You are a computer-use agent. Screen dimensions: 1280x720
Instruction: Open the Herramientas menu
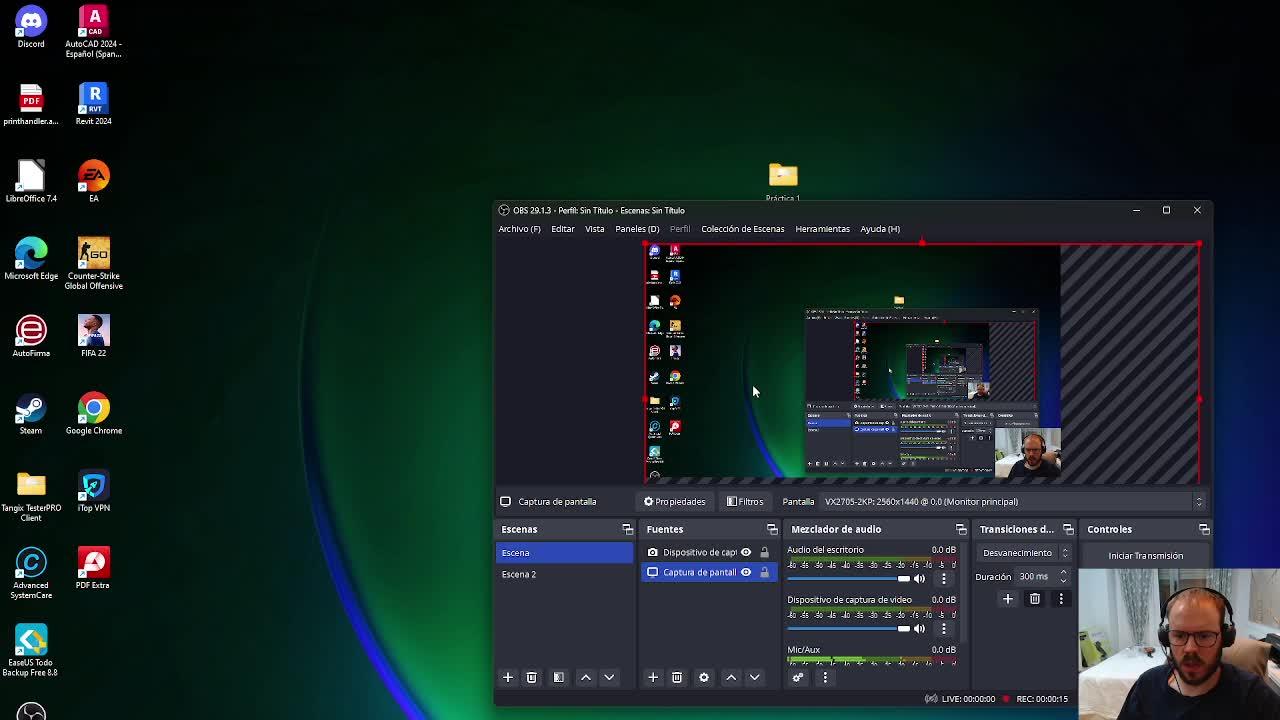(x=822, y=229)
